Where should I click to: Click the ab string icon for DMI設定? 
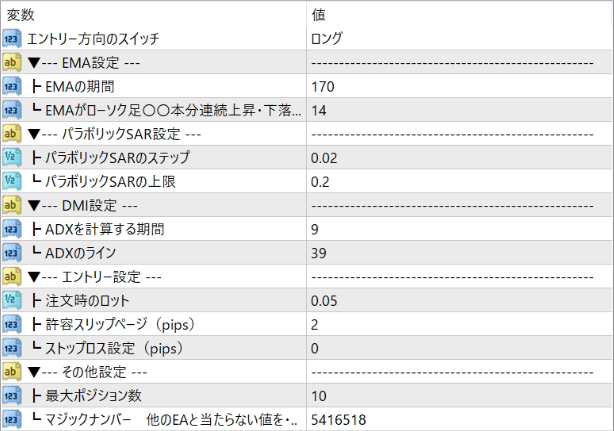[x=11, y=206]
